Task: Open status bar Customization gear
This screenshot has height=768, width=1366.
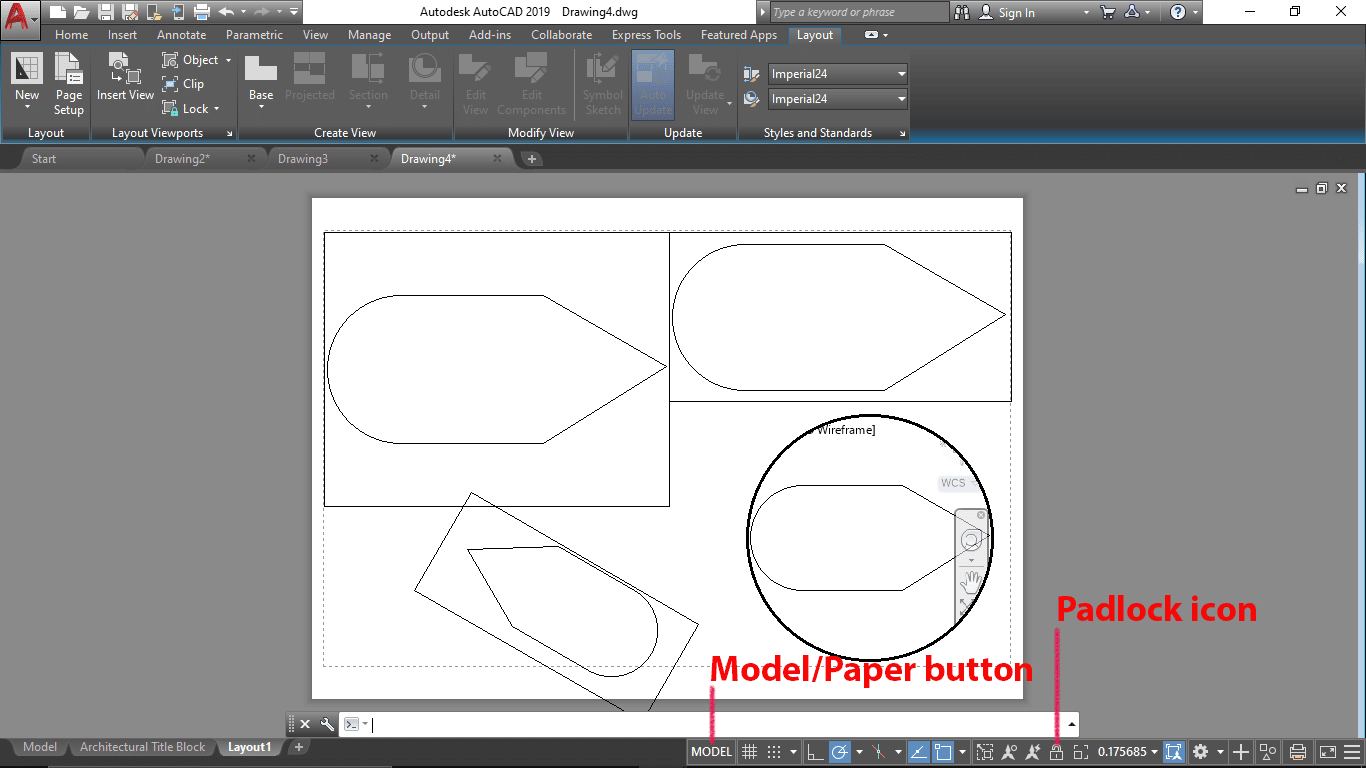Action: coord(1199,751)
